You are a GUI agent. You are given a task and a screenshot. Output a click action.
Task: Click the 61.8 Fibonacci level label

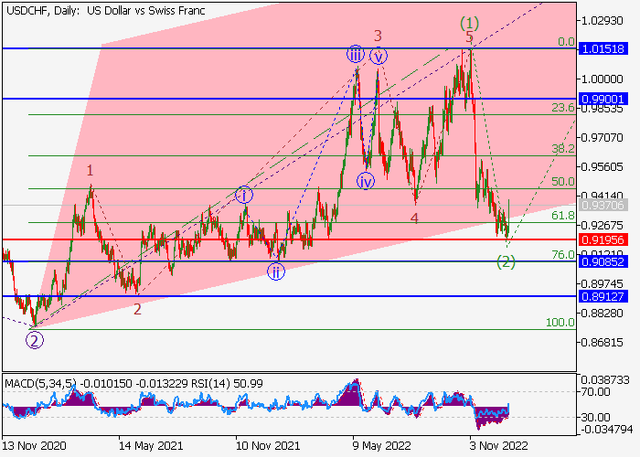coord(562,216)
